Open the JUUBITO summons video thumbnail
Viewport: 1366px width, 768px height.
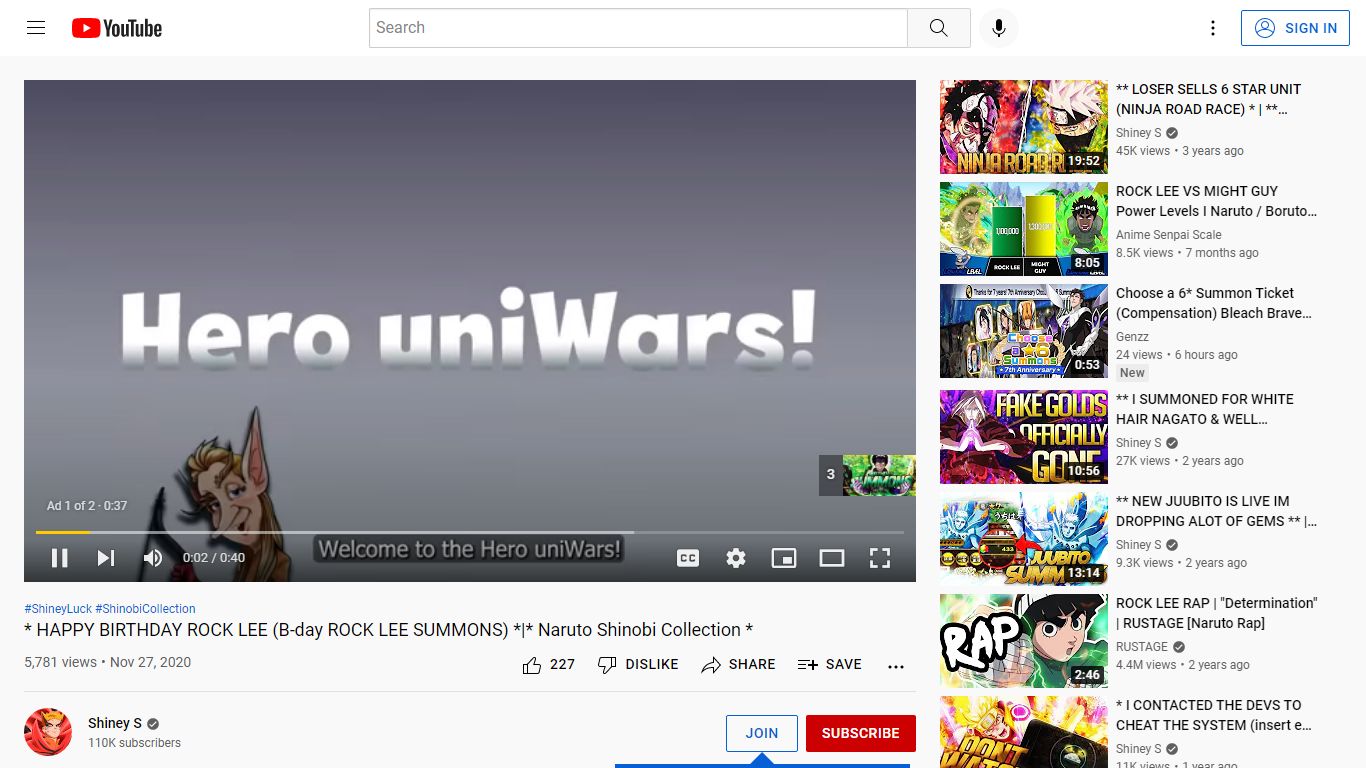(1024, 539)
